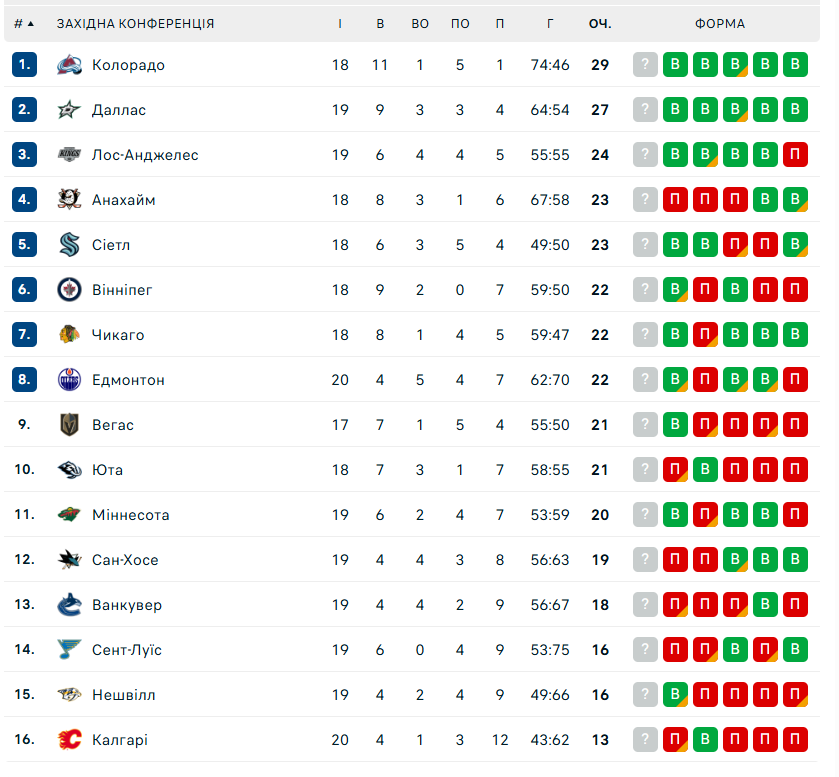This screenshot has height=777, width=839.
Task: Click the Seattle Kraken logo icon
Action: [68, 245]
